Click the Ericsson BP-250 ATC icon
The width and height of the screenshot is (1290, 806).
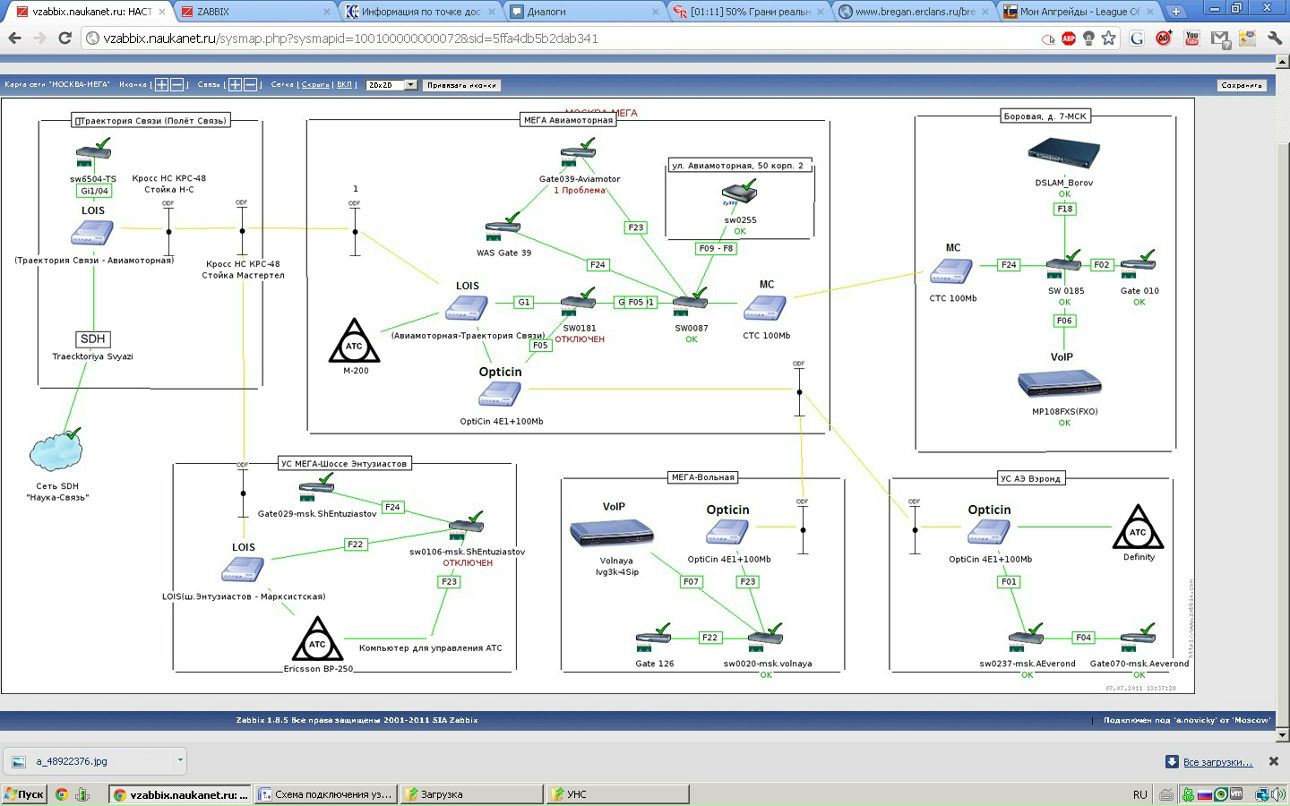pyautogui.click(x=318, y=640)
